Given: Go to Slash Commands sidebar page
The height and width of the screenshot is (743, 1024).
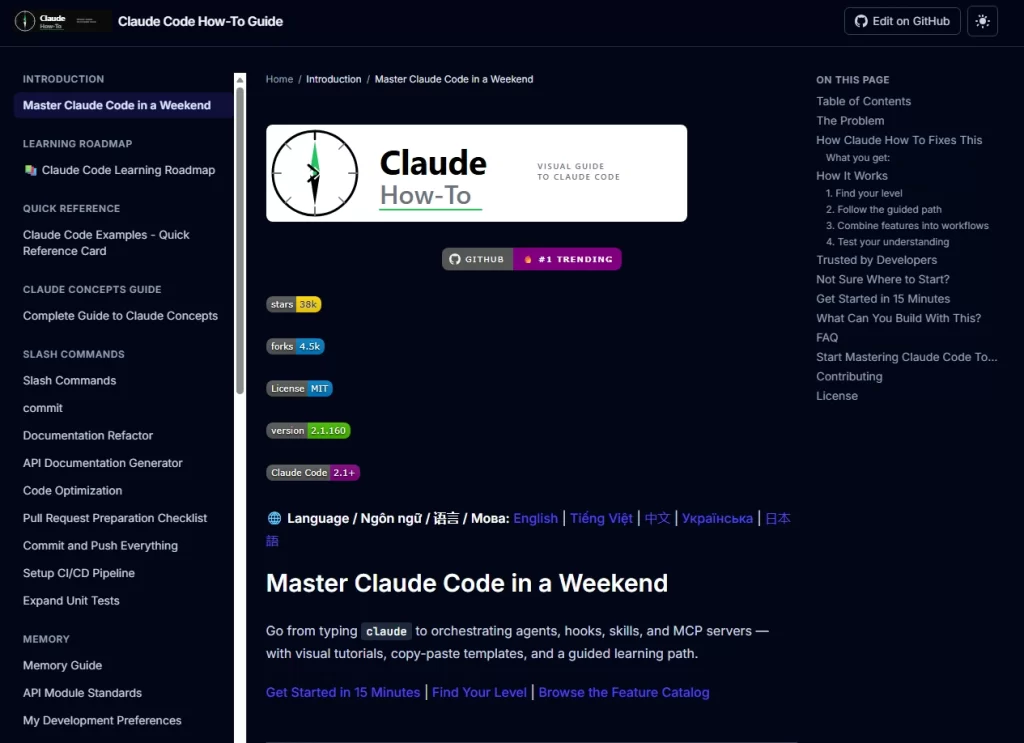Looking at the screenshot, I should [69, 380].
